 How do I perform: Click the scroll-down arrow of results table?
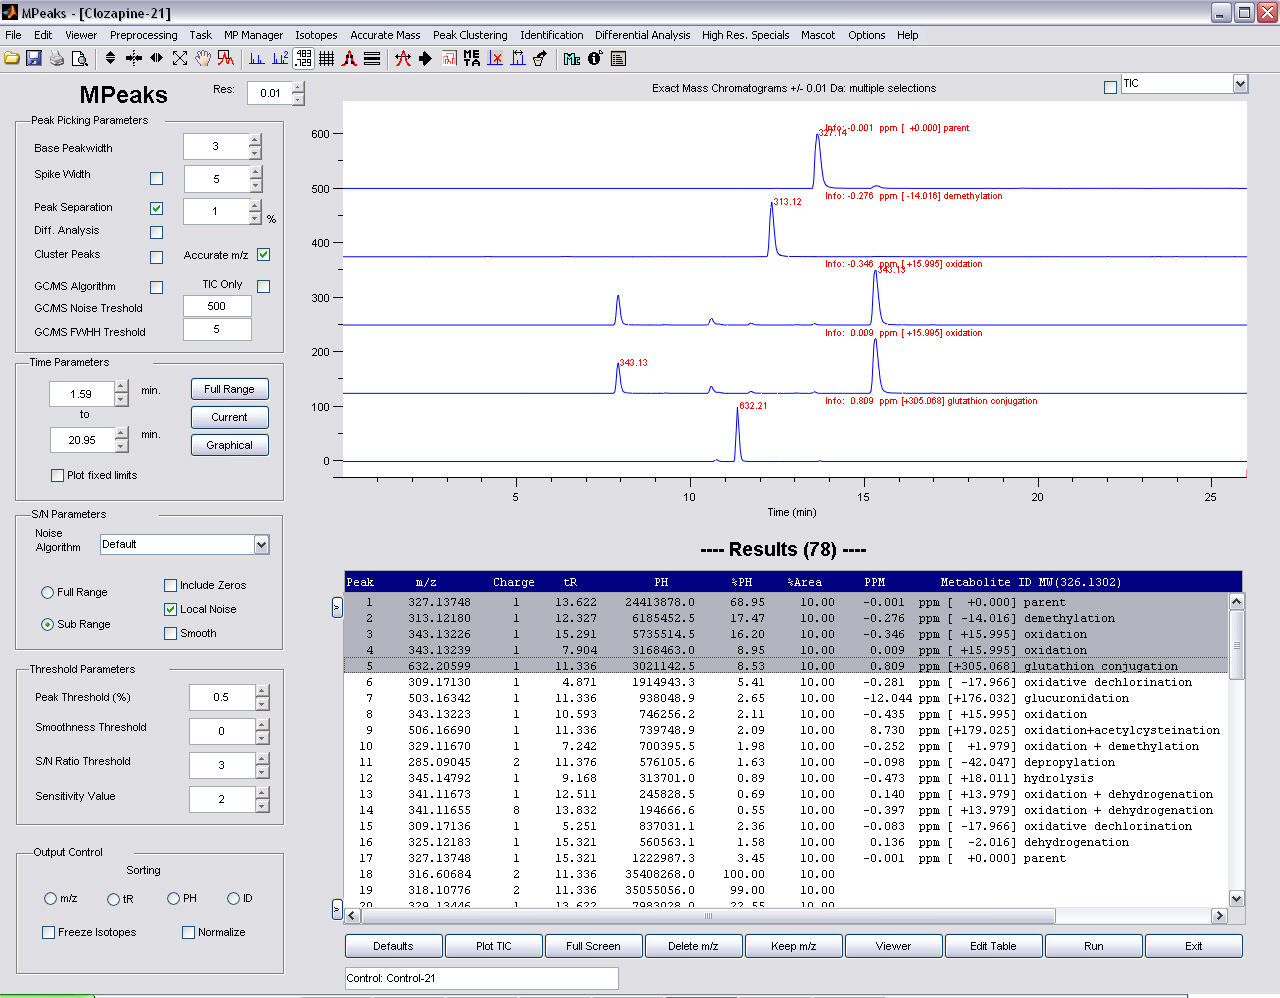[x=1236, y=898]
